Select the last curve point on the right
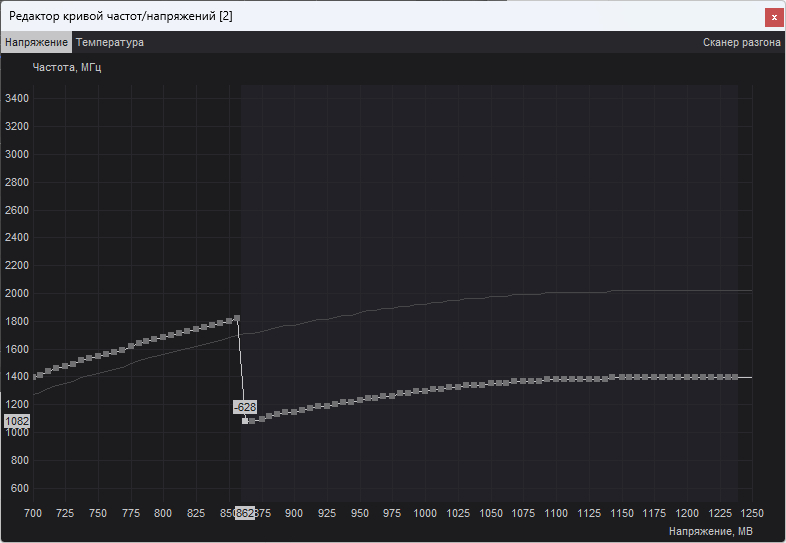 tap(735, 377)
